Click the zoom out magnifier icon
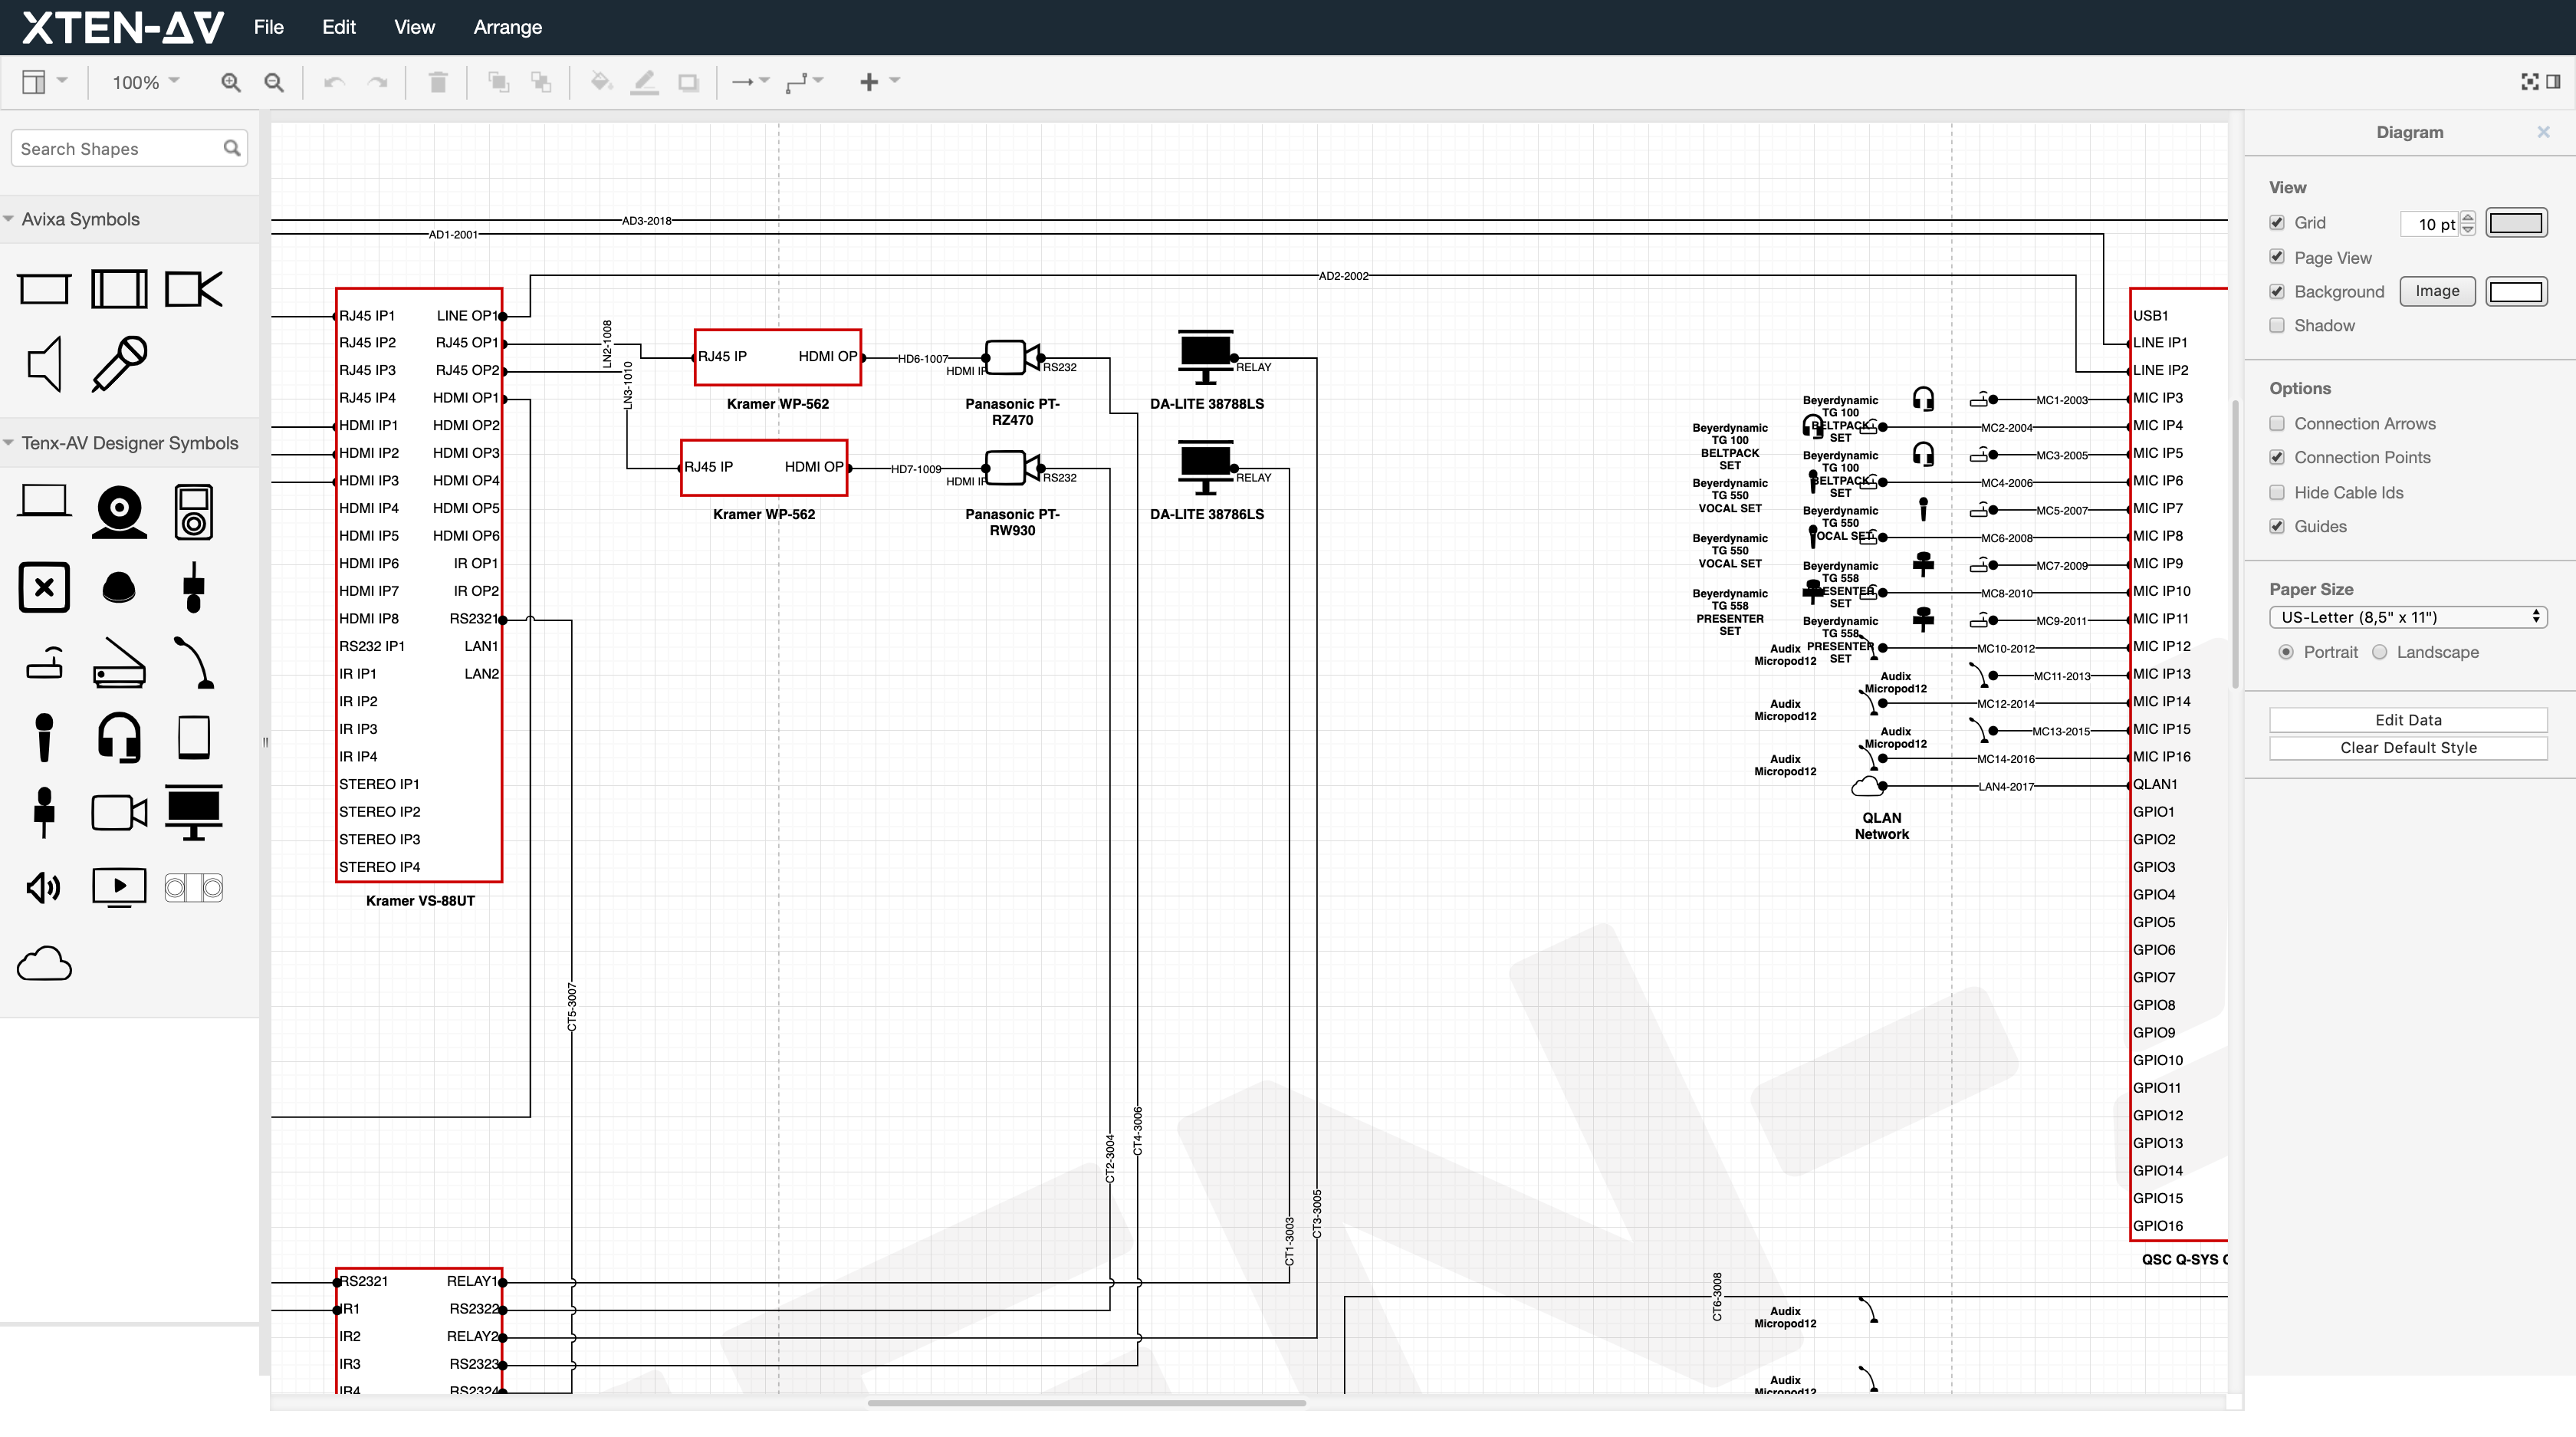The width and height of the screenshot is (2576, 1437). click(x=273, y=82)
